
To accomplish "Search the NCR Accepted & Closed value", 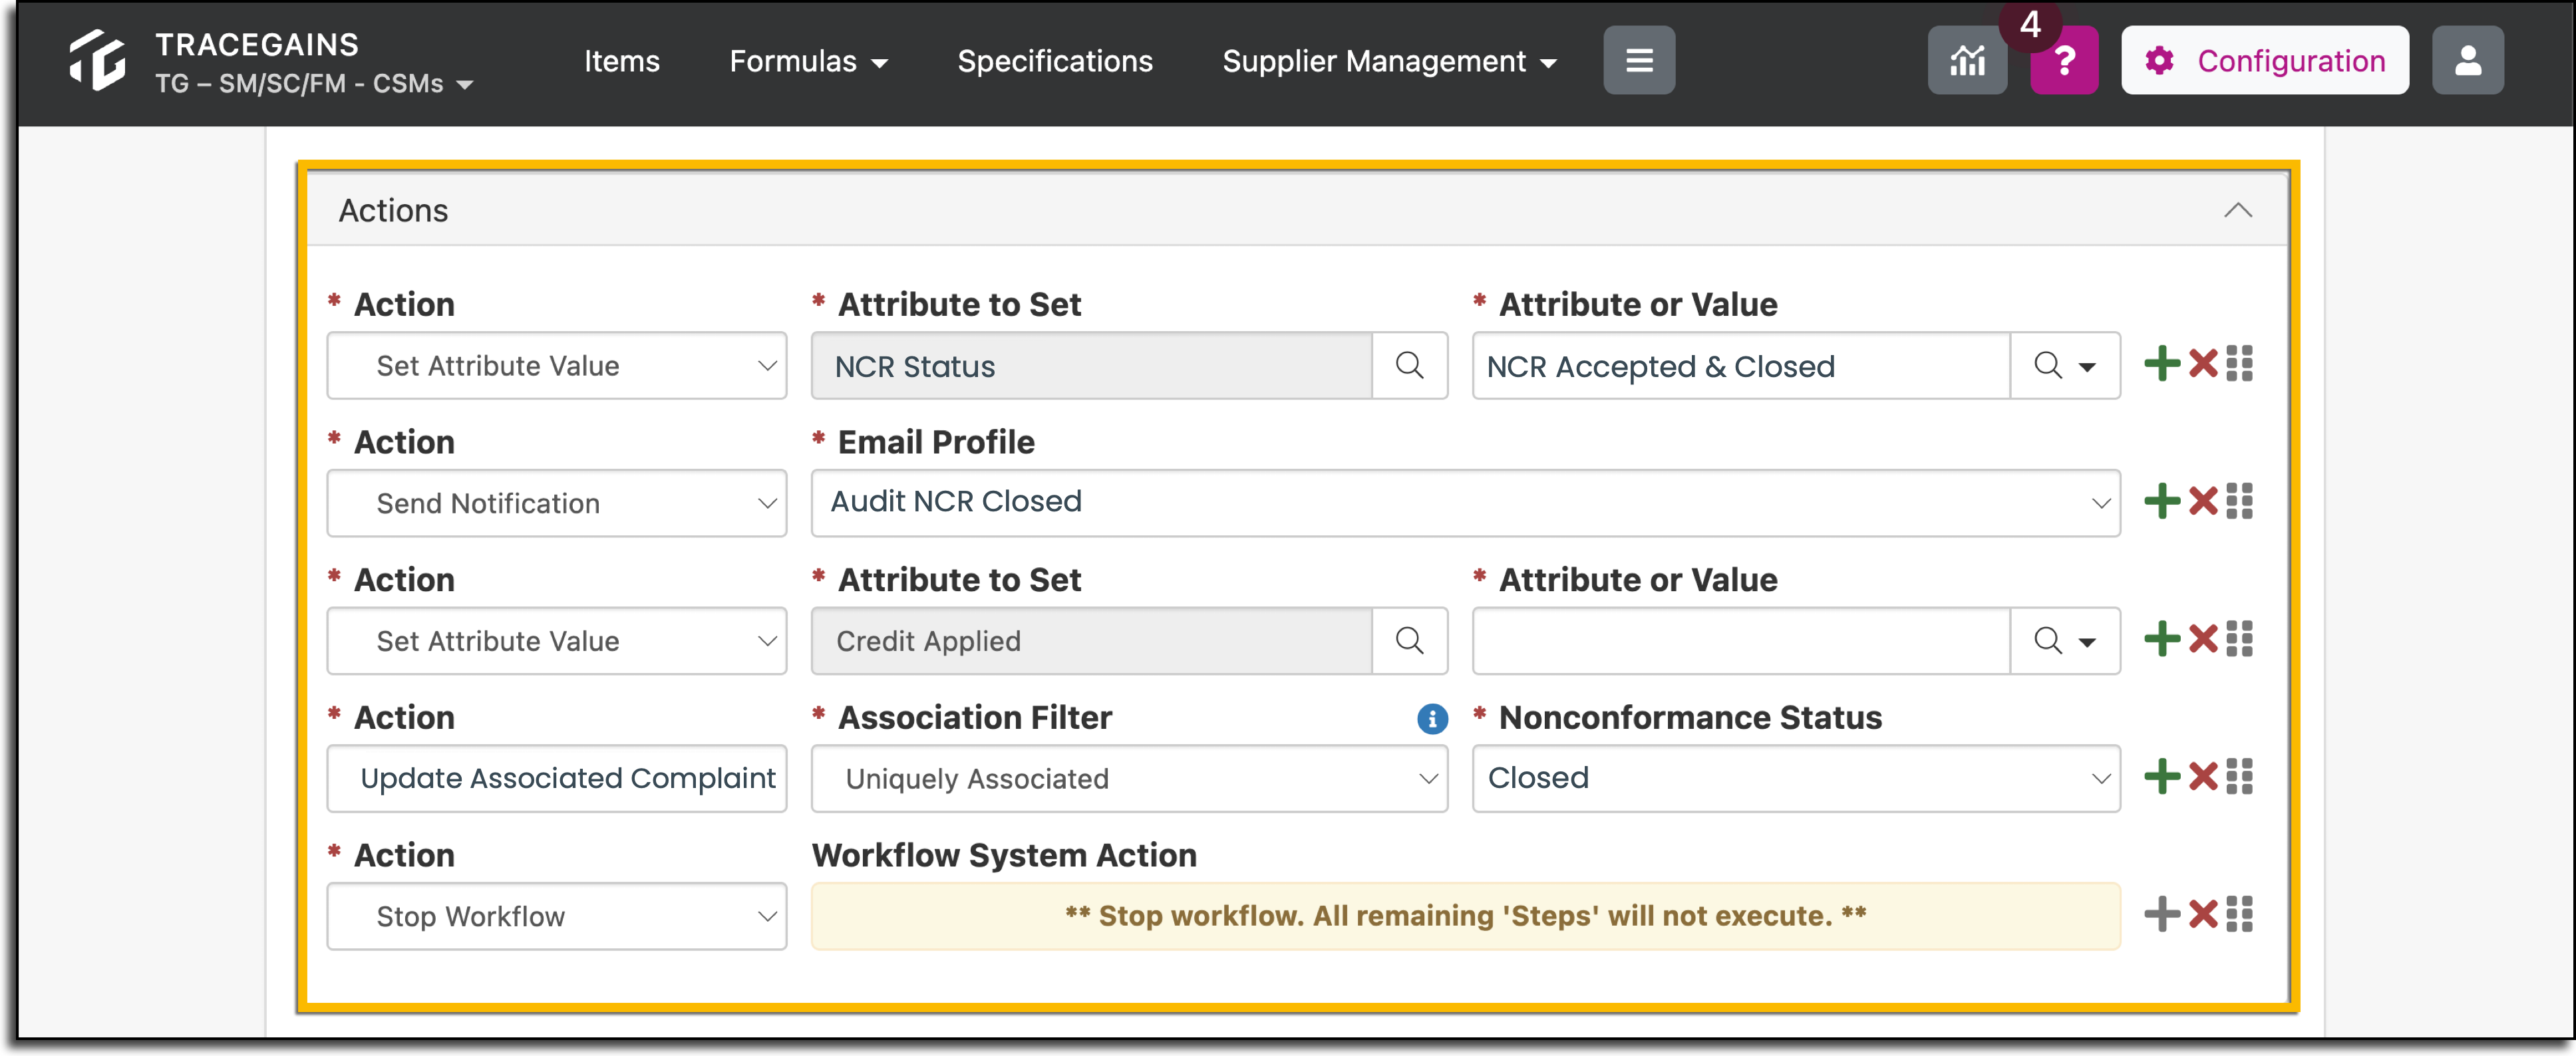I will [x=2064, y=366].
